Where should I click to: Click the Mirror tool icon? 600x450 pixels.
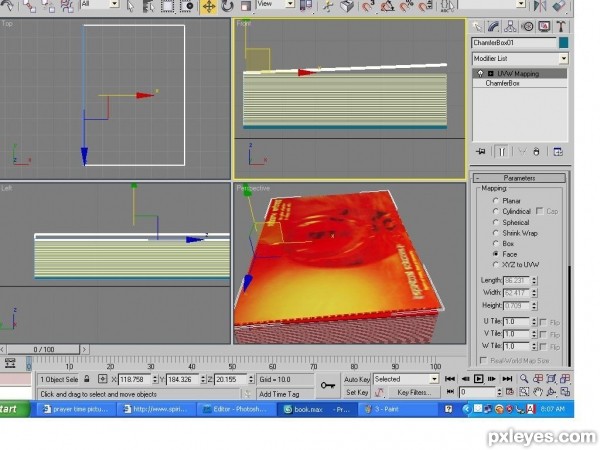(x=540, y=7)
